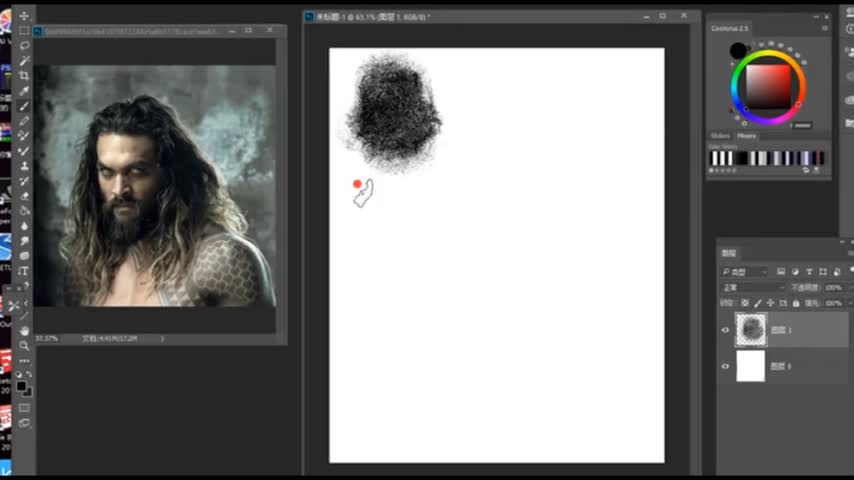The width and height of the screenshot is (854, 480).
Task: Select the Eyedropper tool
Action: pyautogui.click(x=24, y=91)
